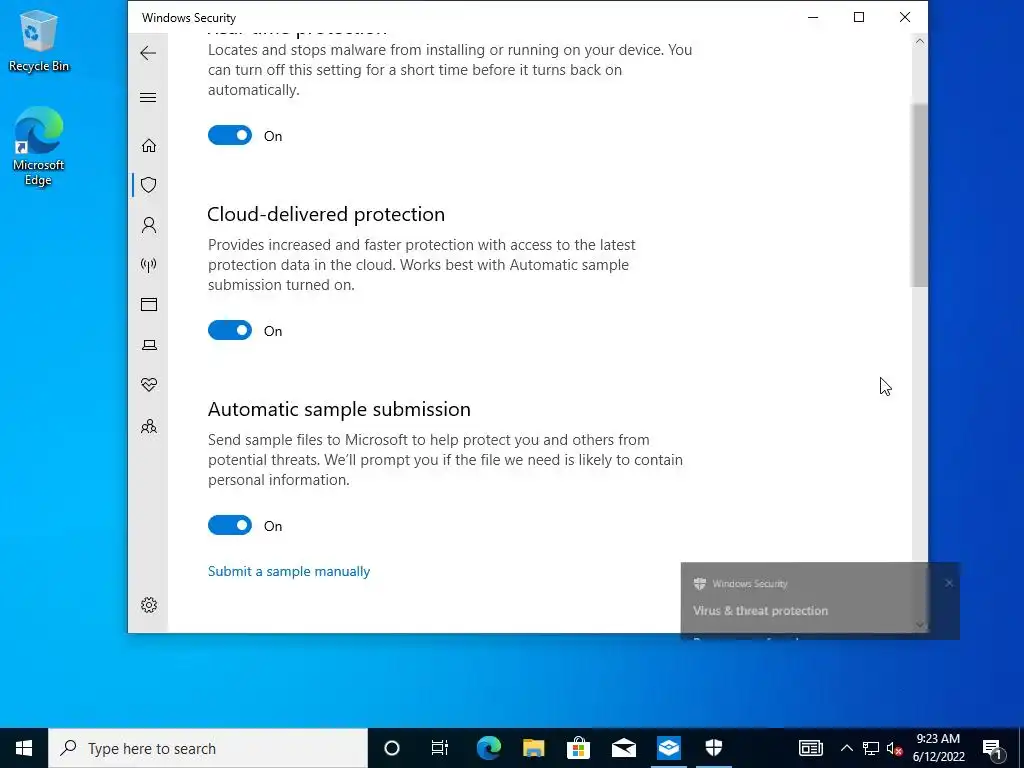Open Task View on taskbar
This screenshot has height=768, width=1024.
(440, 748)
